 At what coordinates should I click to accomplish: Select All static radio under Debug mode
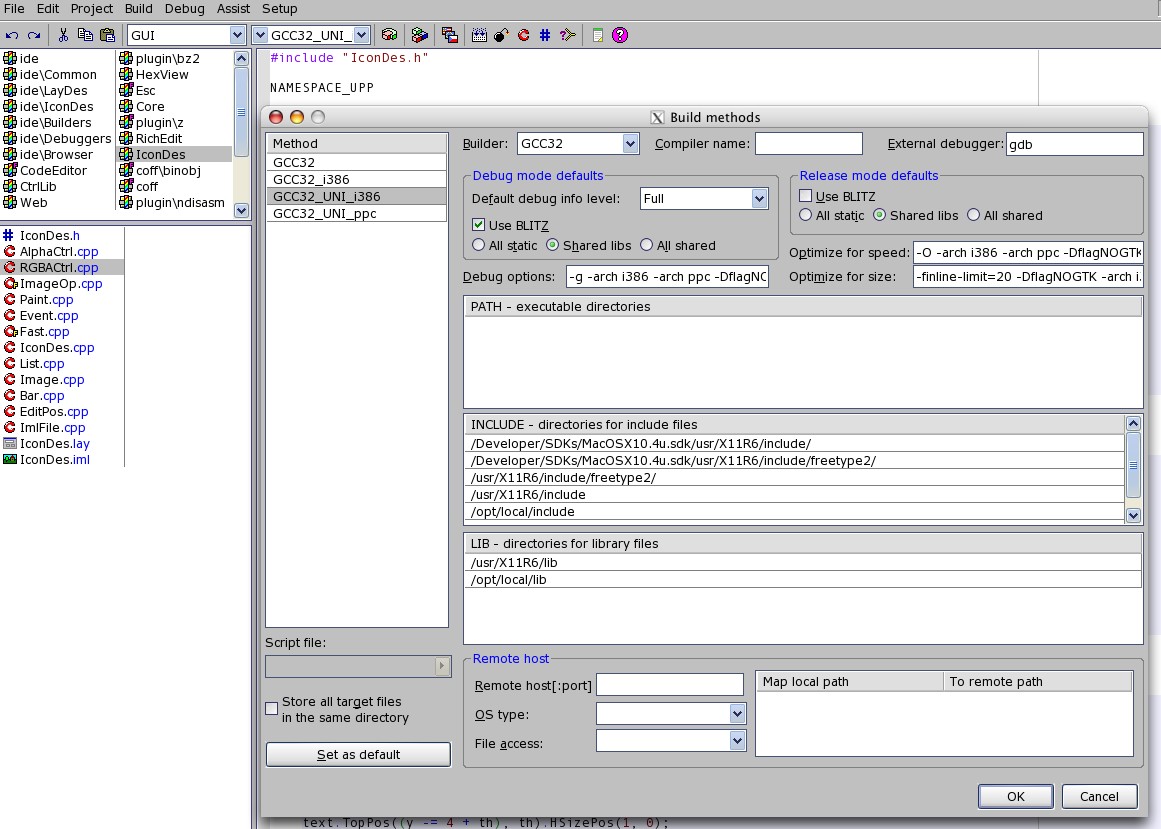tap(479, 245)
